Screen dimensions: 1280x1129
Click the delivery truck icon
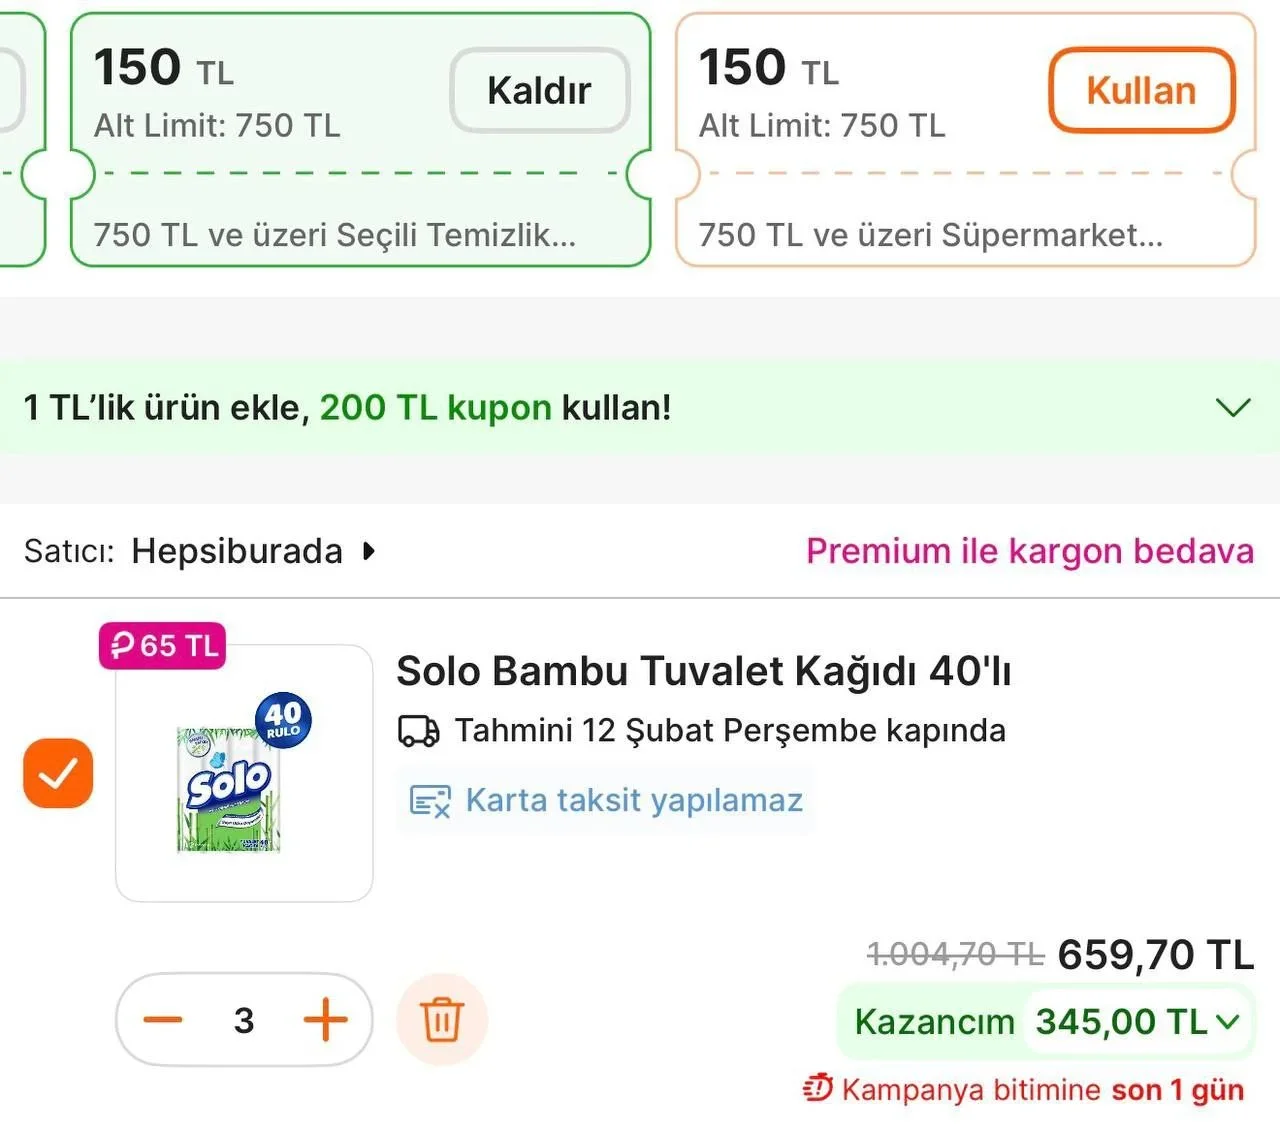(x=418, y=731)
